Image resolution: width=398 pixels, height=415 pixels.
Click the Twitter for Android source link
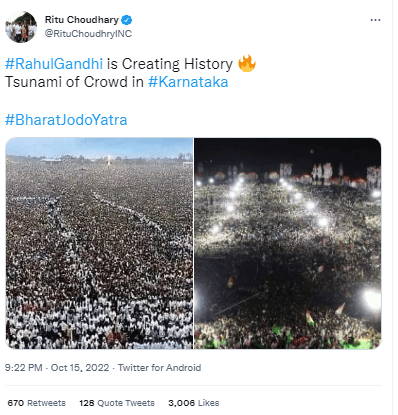(159, 368)
